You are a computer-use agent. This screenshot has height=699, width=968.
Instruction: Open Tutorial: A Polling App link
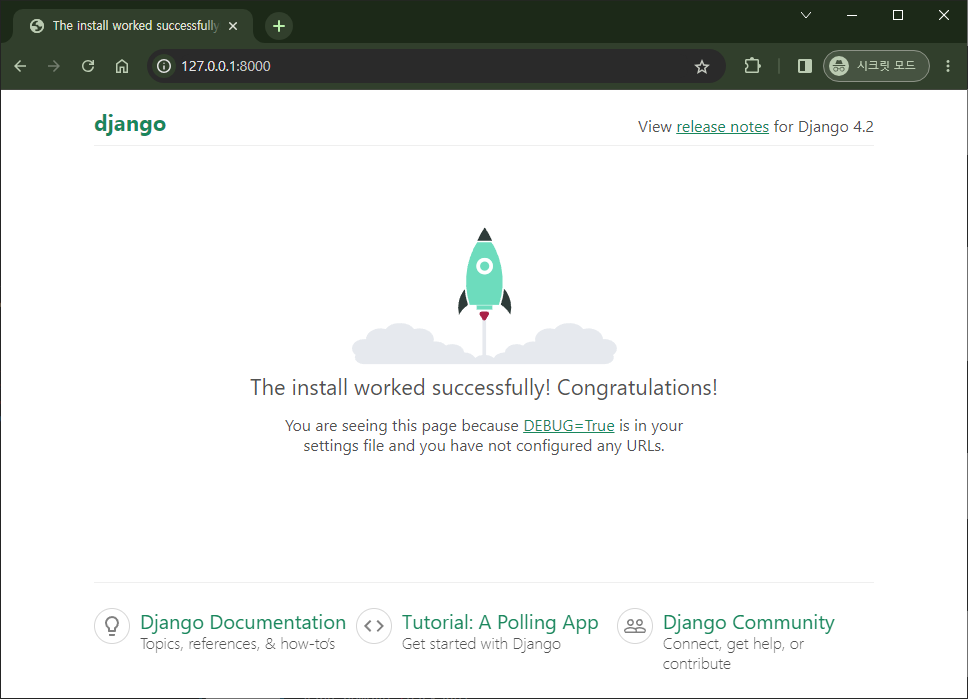click(500, 622)
